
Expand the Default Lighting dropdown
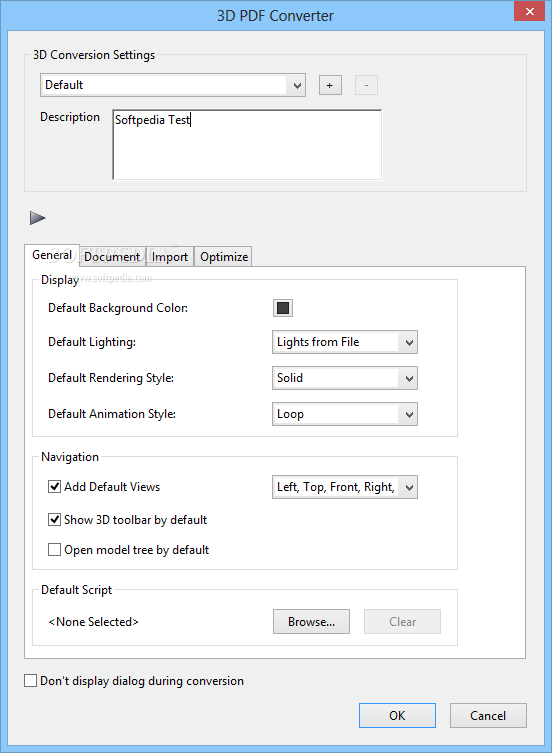(x=344, y=342)
